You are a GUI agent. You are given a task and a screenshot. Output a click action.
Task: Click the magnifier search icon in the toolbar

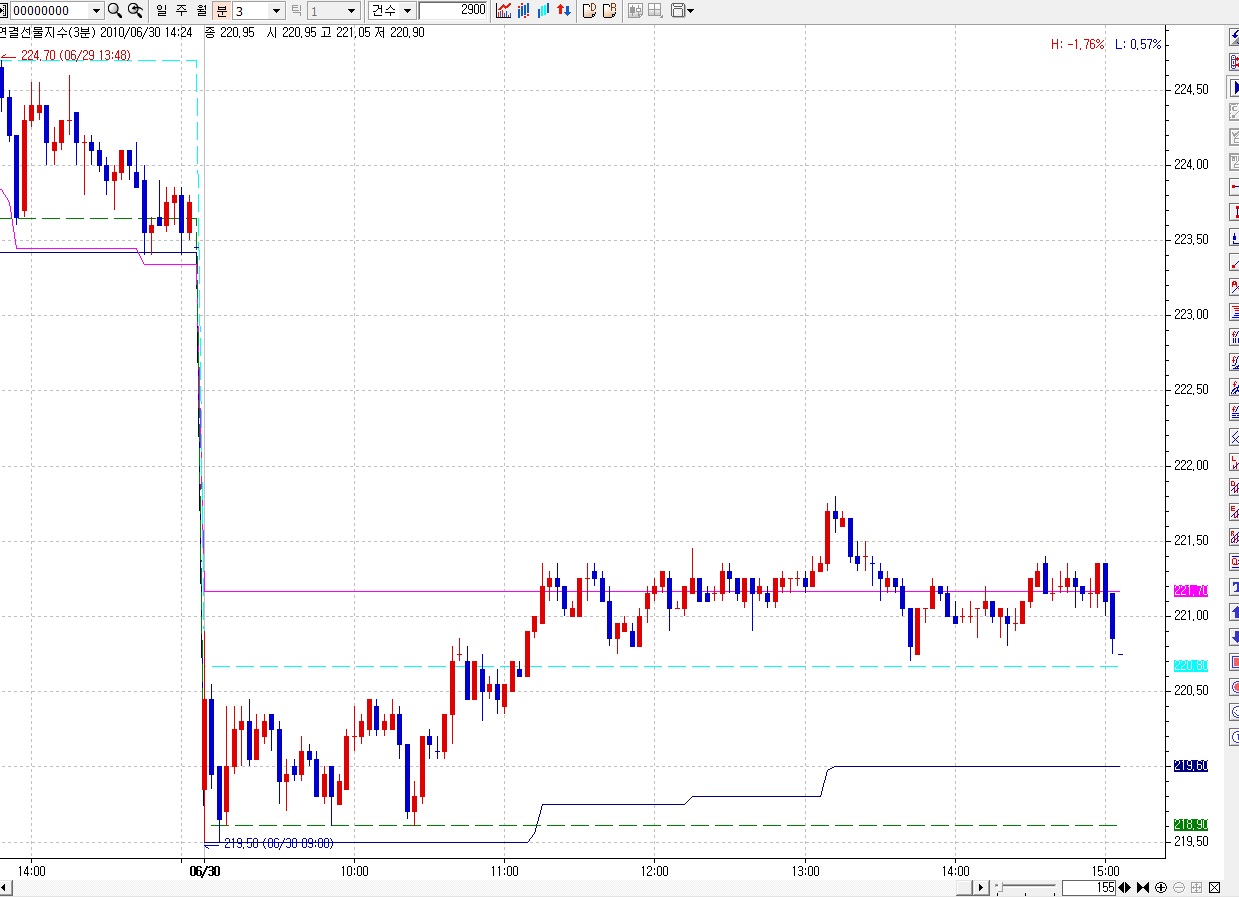point(115,11)
